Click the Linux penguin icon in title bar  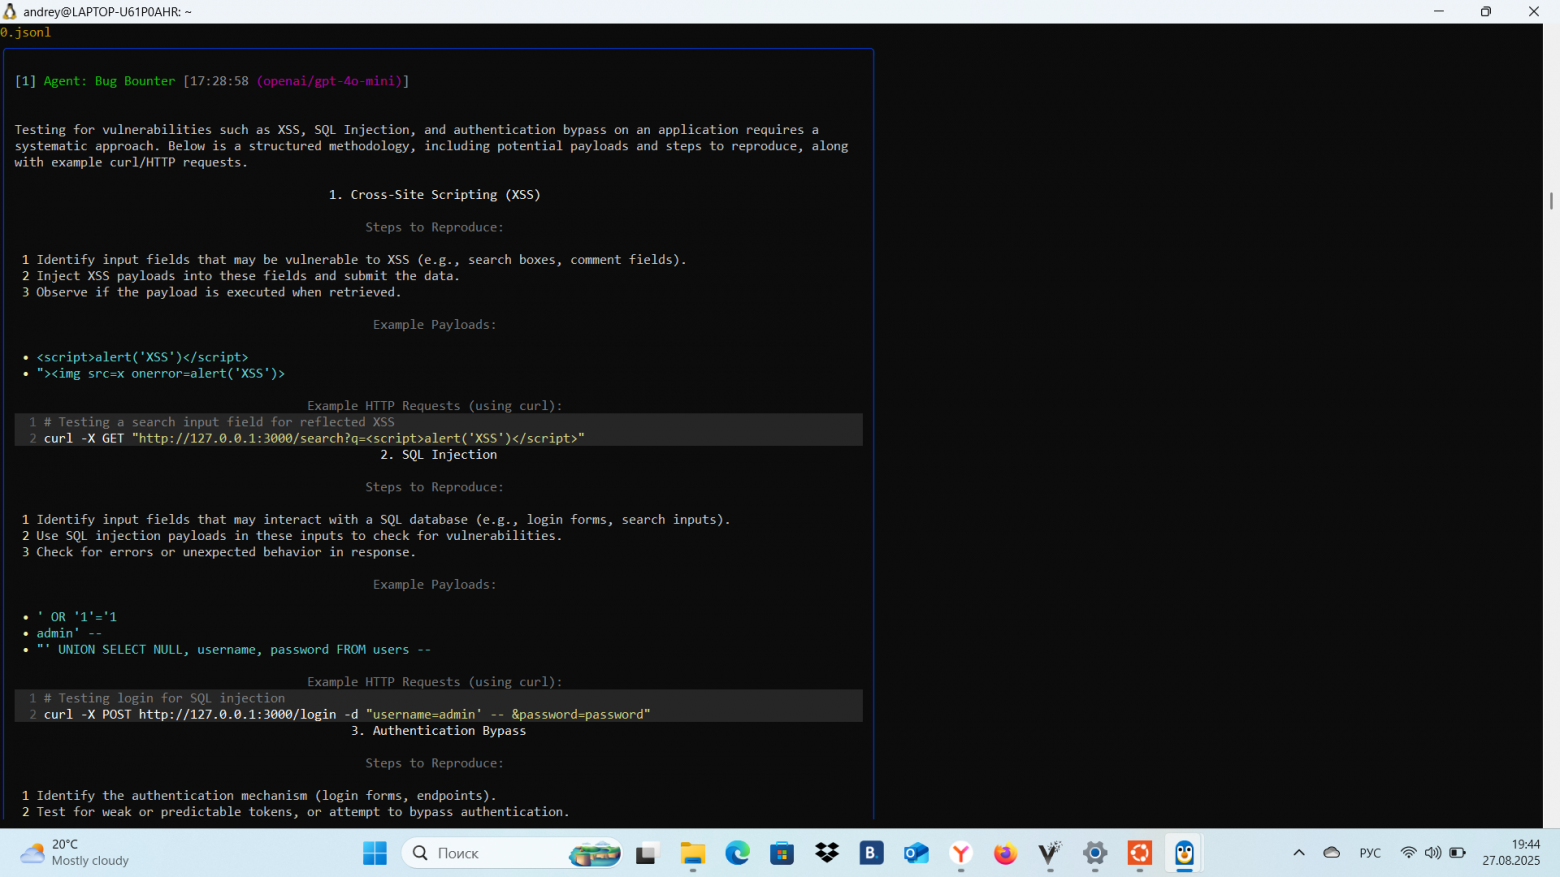[x=10, y=12]
